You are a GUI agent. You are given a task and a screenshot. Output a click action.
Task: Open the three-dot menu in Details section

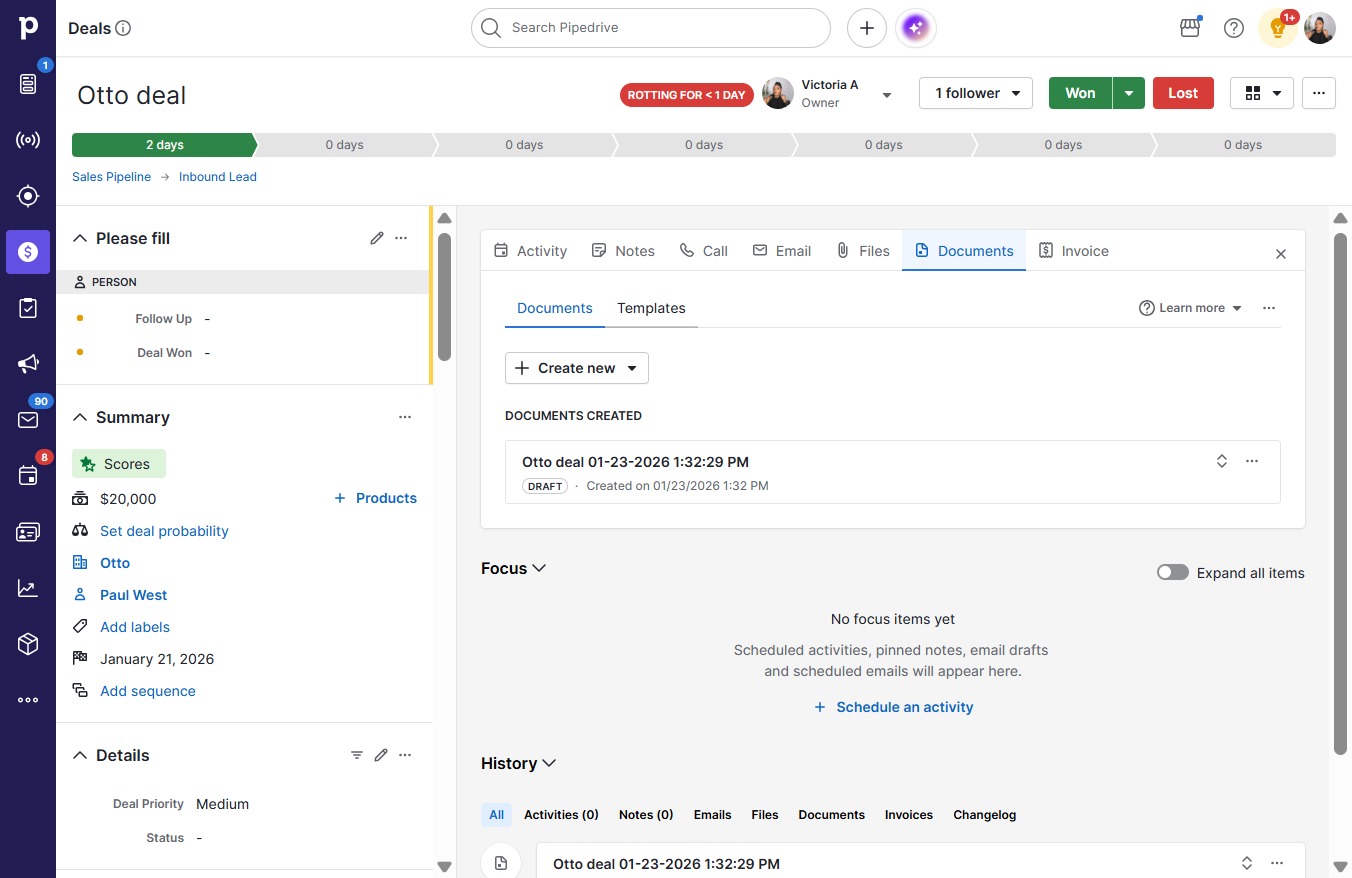(405, 755)
